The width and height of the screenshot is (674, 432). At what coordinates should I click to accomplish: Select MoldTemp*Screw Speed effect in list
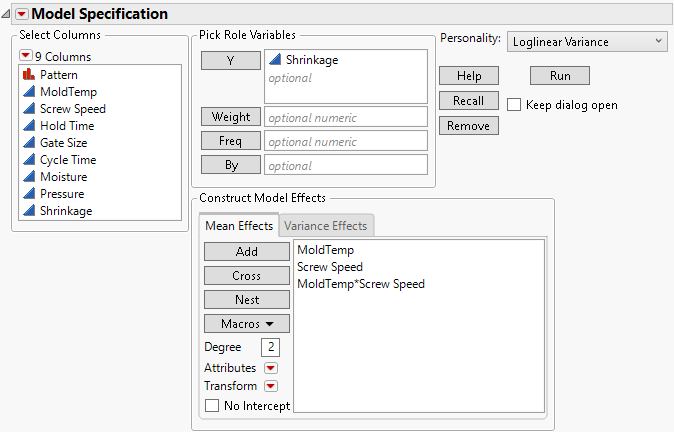pyautogui.click(x=360, y=284)
